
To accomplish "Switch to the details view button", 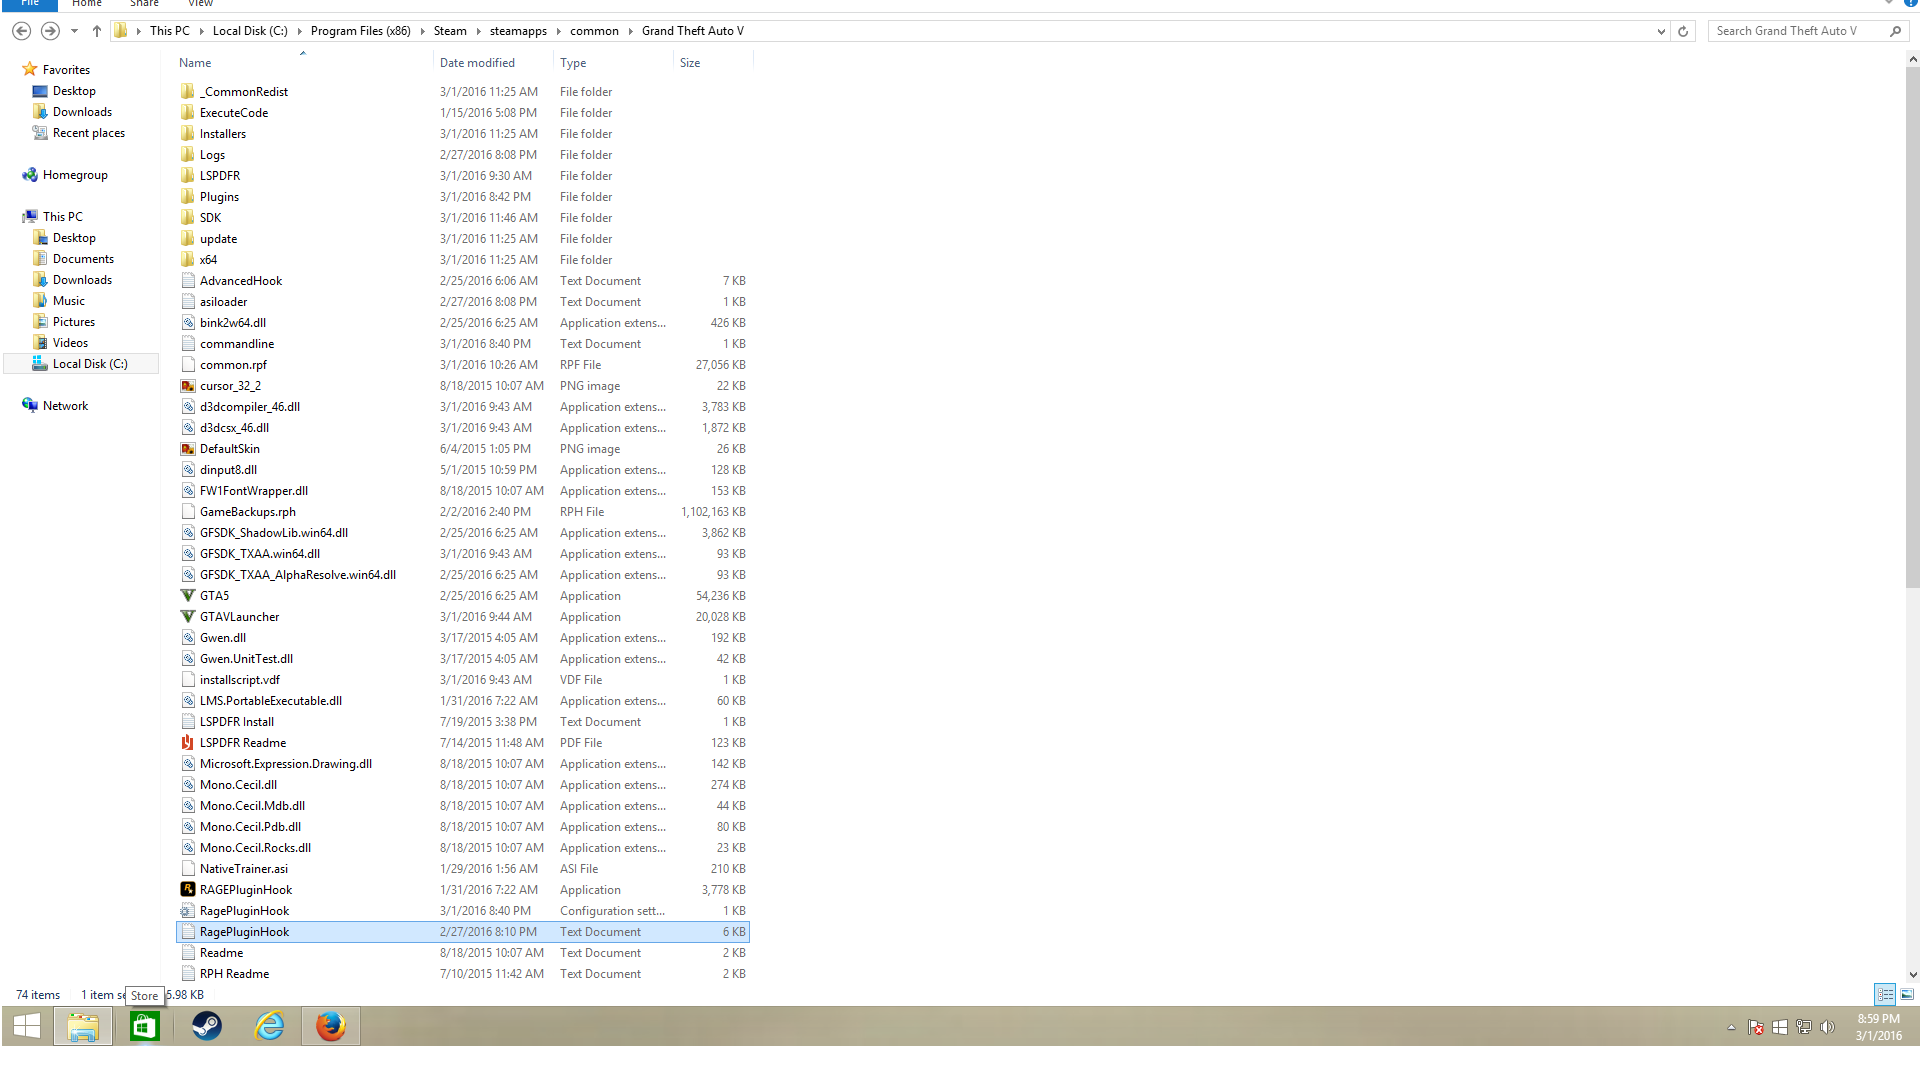I will coord(1885,994).
